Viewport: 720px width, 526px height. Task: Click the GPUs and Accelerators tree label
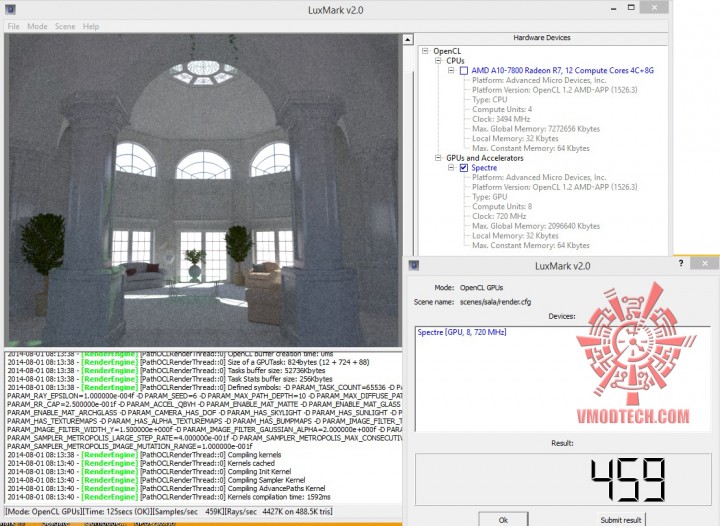(x=484, y=158)
